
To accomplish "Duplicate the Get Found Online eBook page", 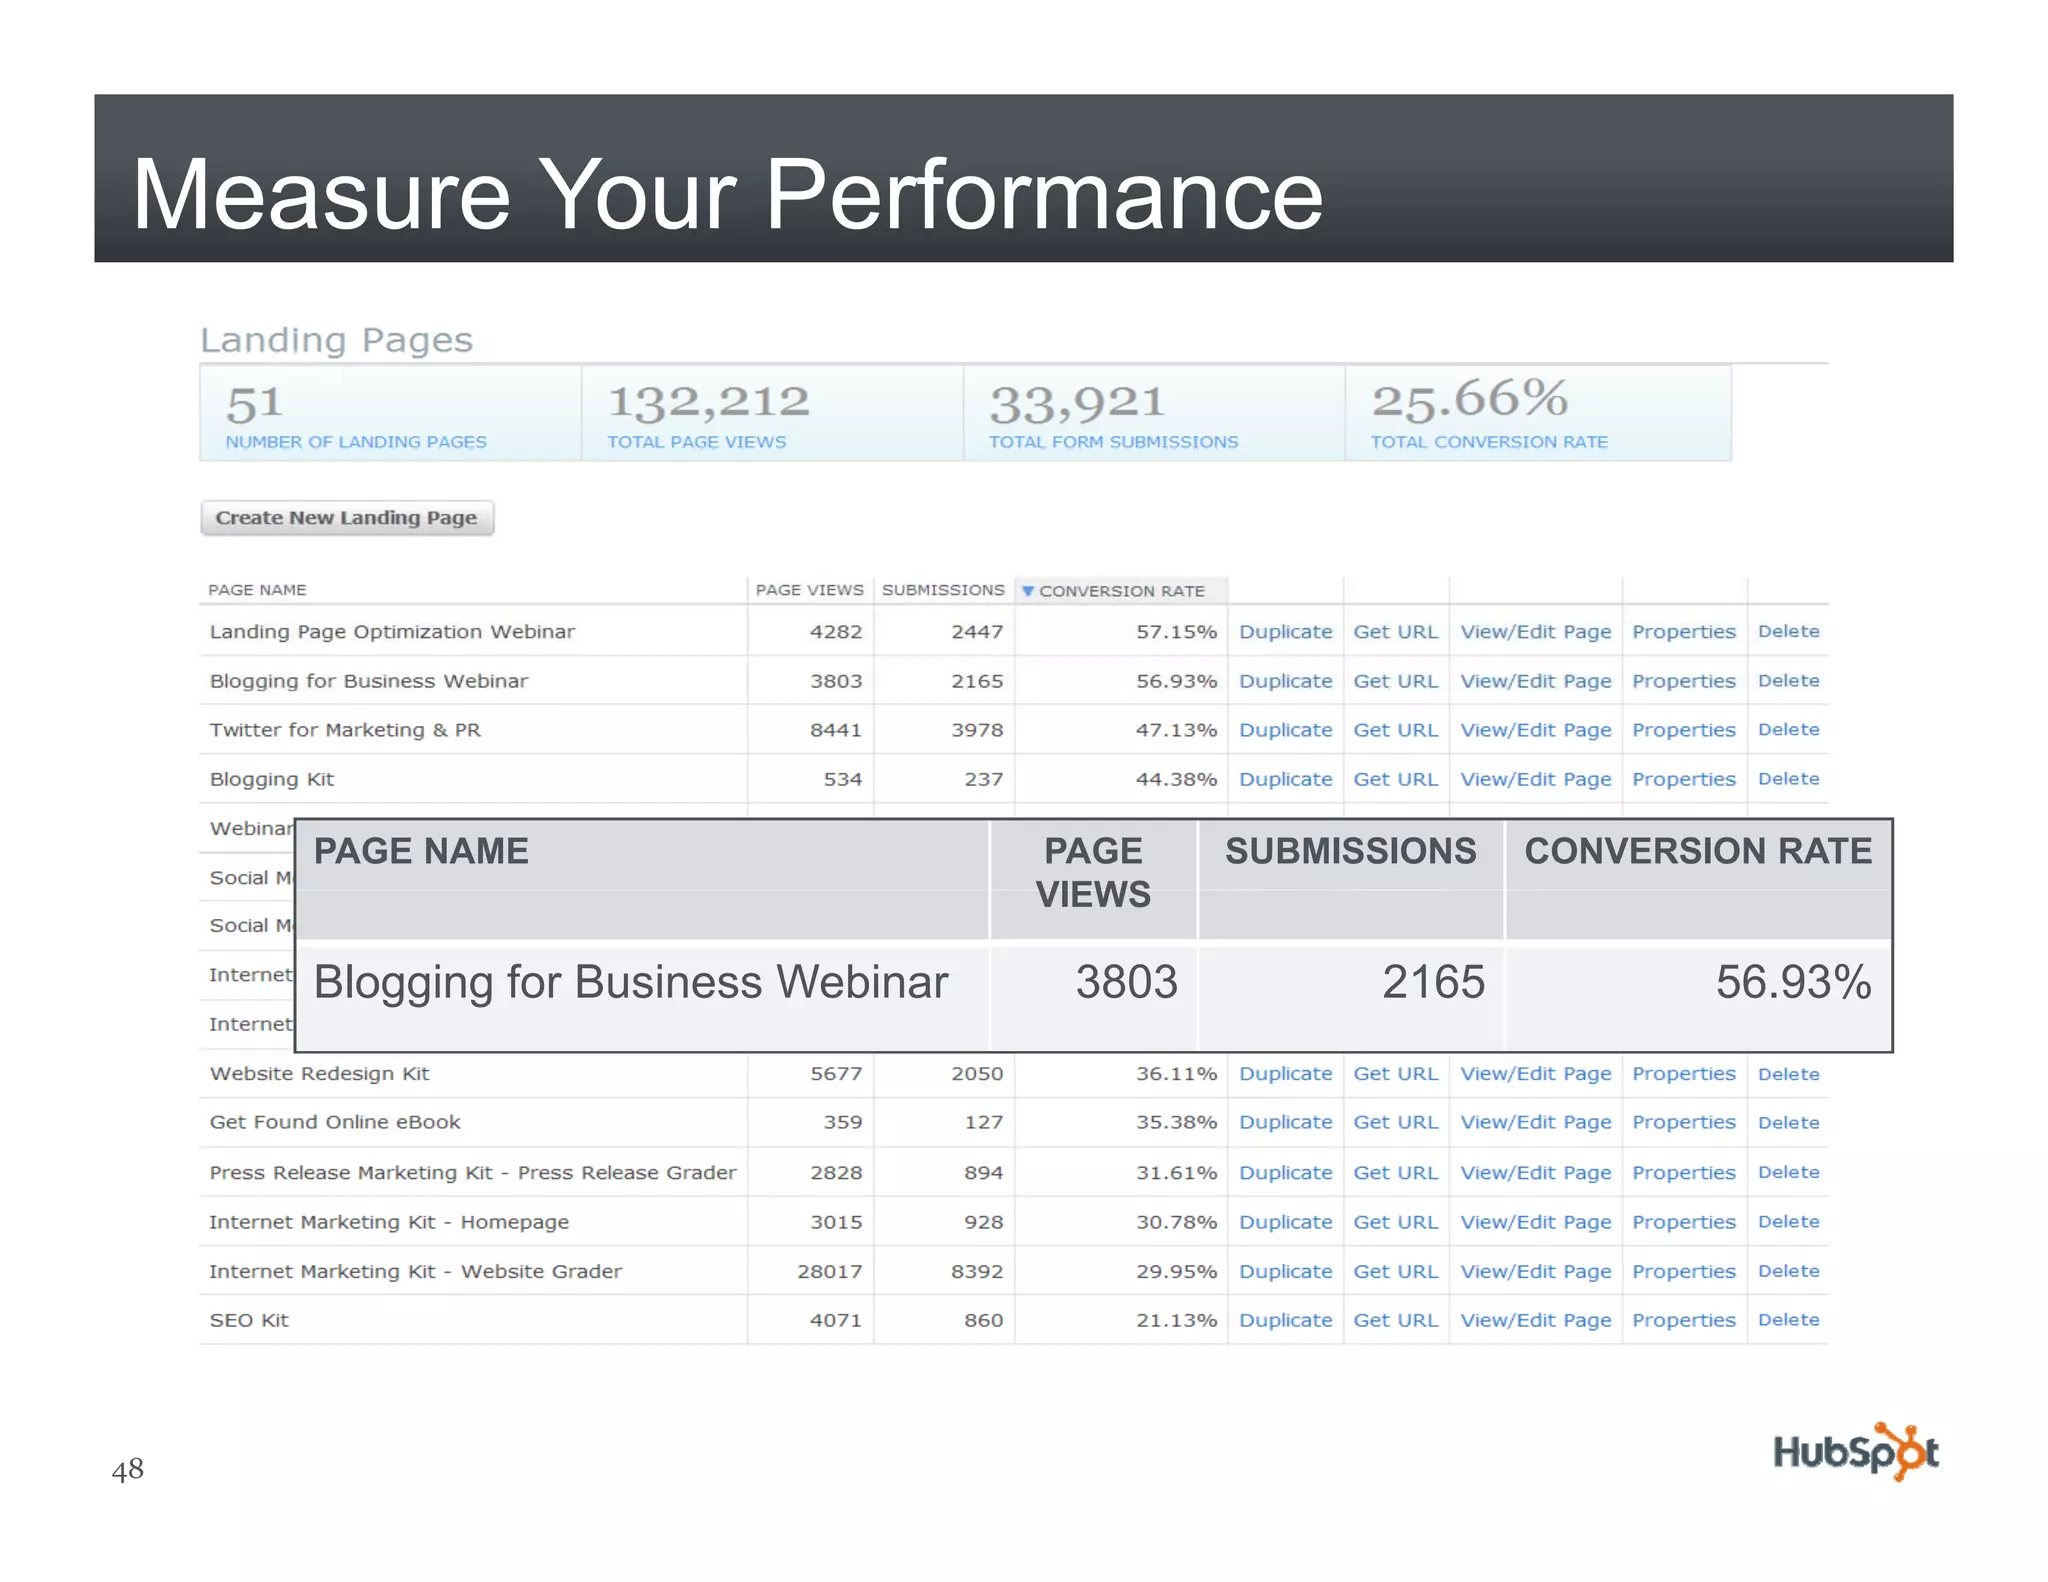I will click(x=1285, y=1123).
